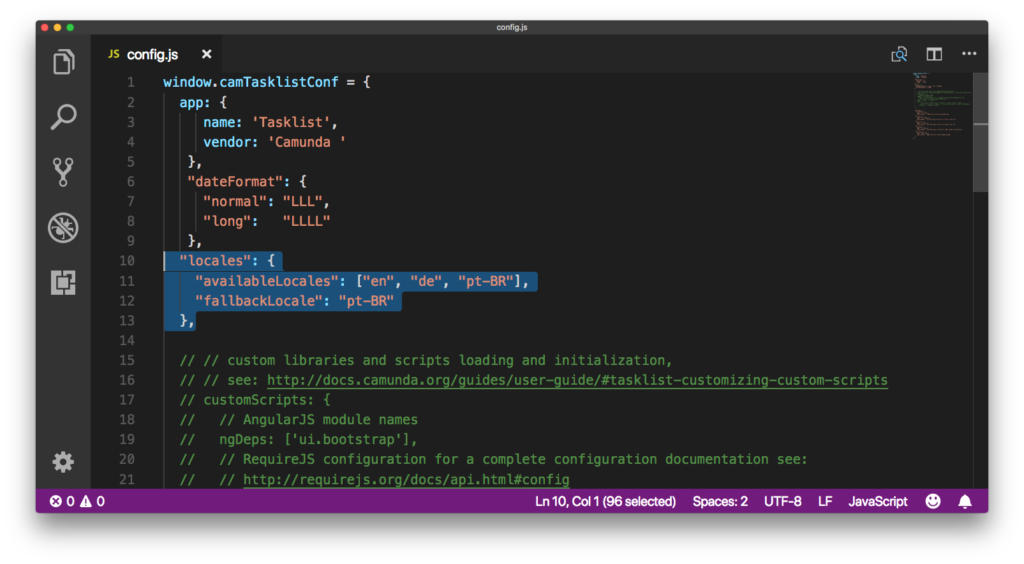Open the editor More Actions menu
Image resolution: width=1024 pixels, height=564 pixels.
968,54
